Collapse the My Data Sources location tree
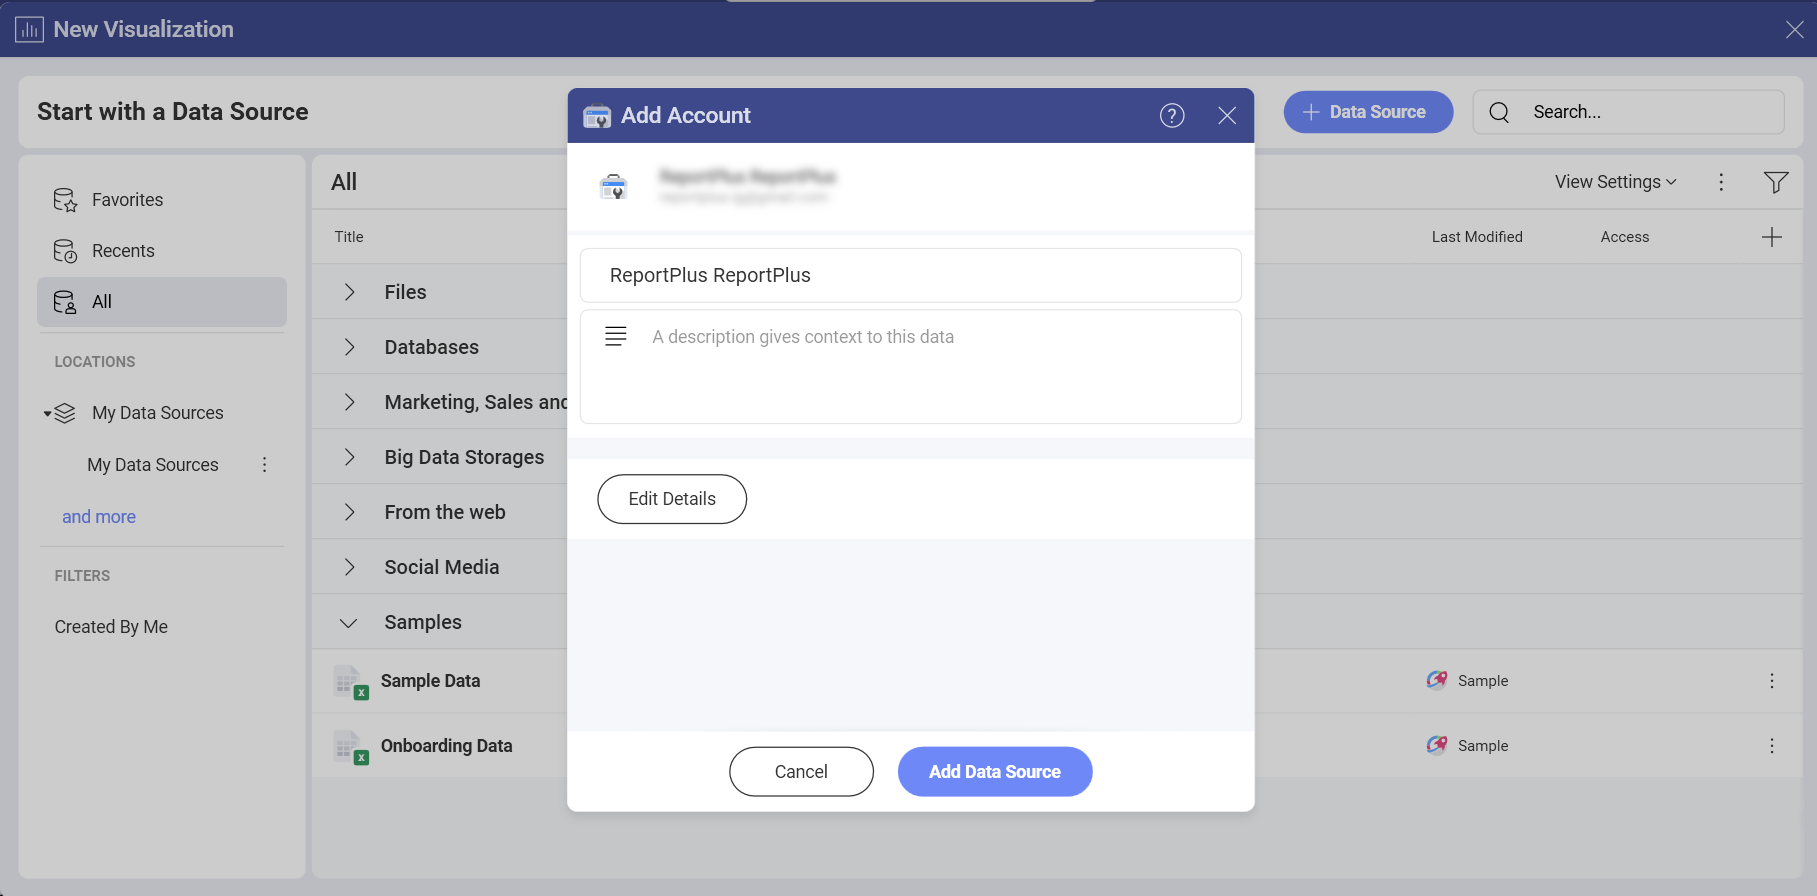 (47, 414)
